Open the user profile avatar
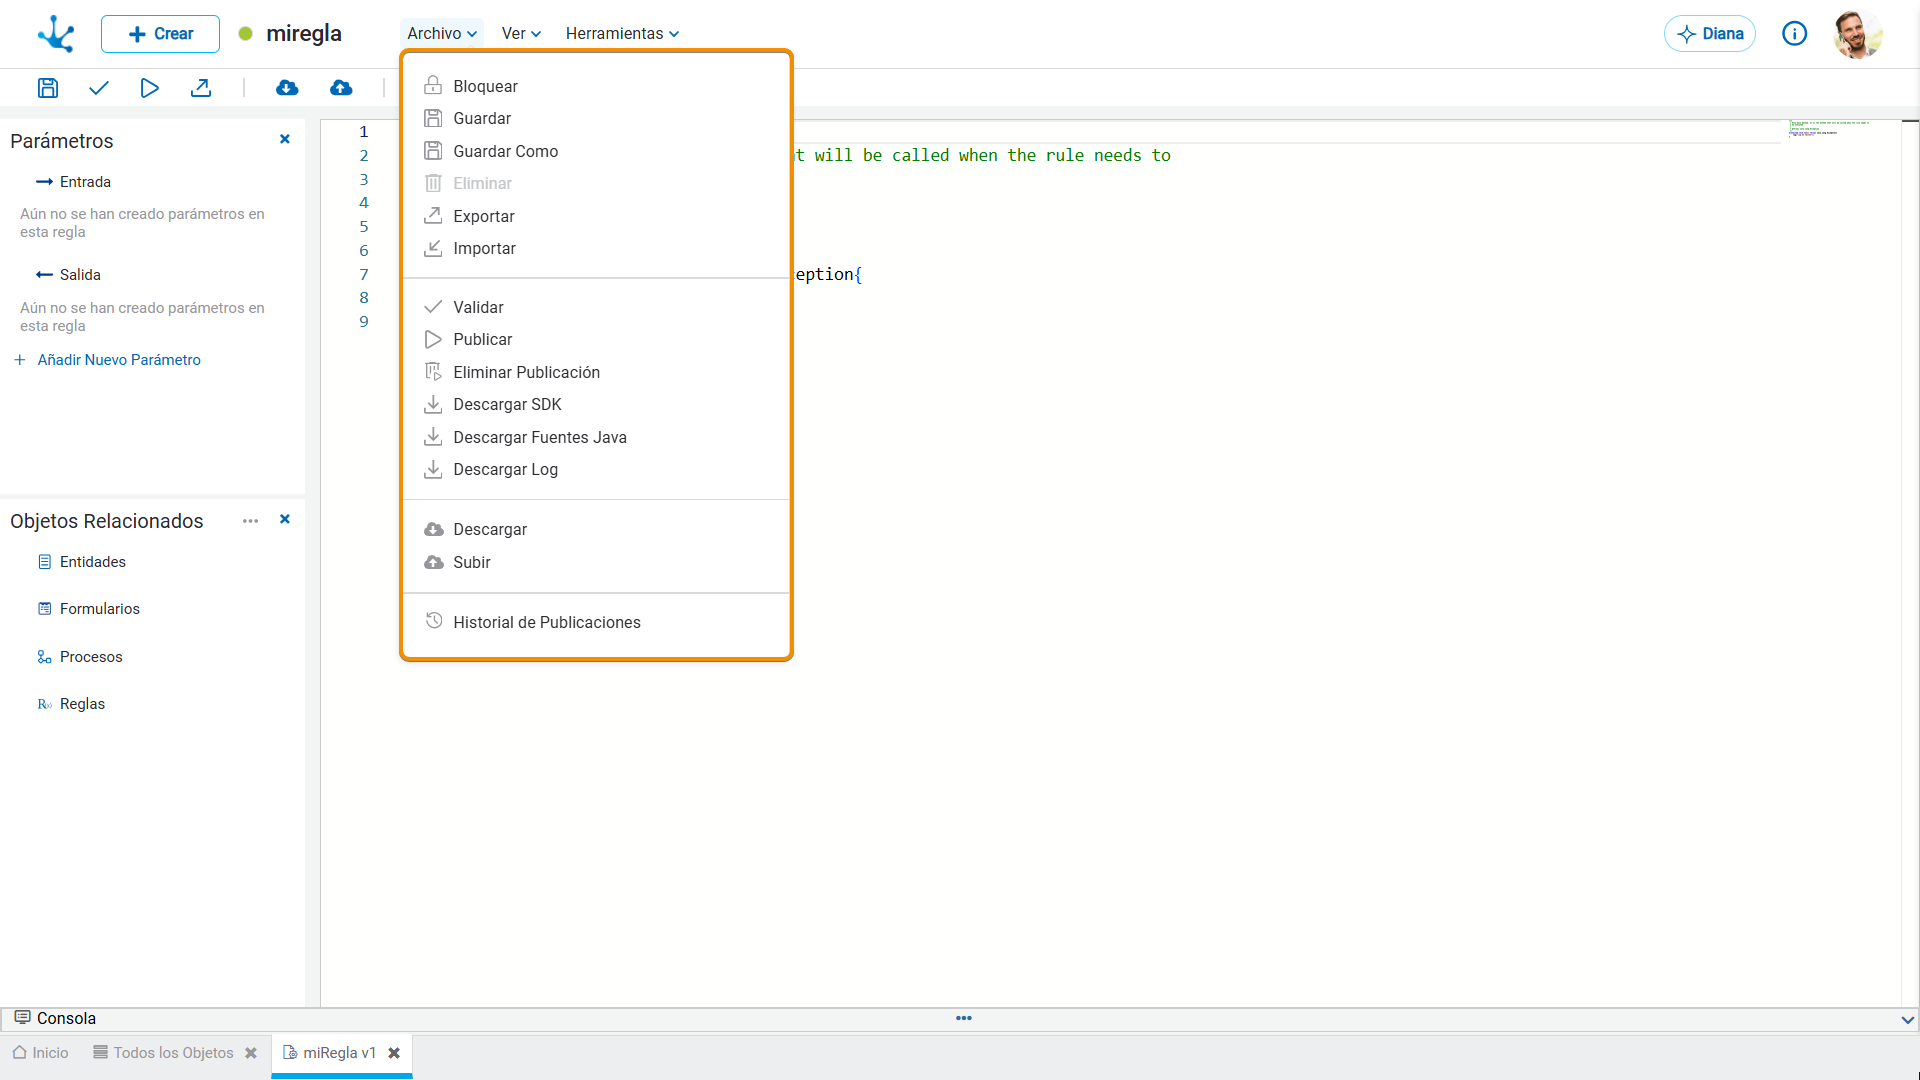Viewport: 1920px width, 1080px height. point(1858,34)
